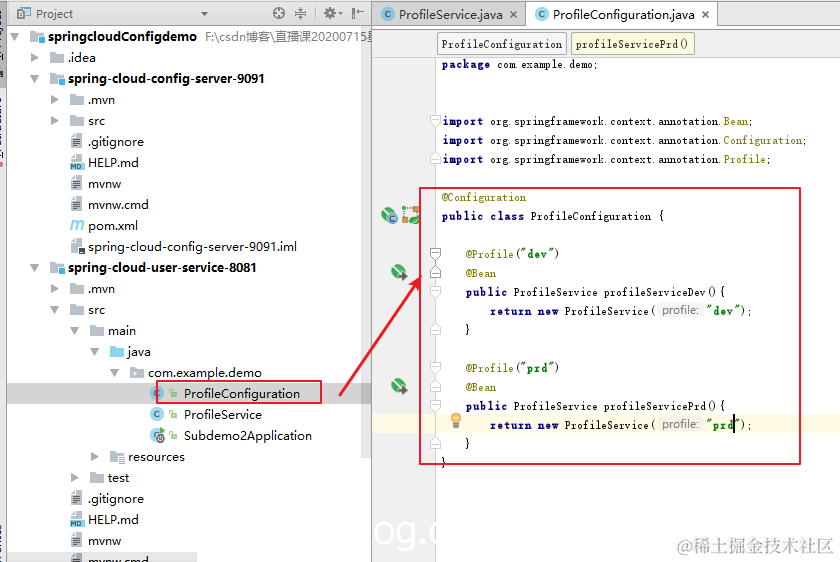The height and width of the screenshot is (562, 840).
Task: Fold the profileServiceDev method
Action: [x=436, y=291]
